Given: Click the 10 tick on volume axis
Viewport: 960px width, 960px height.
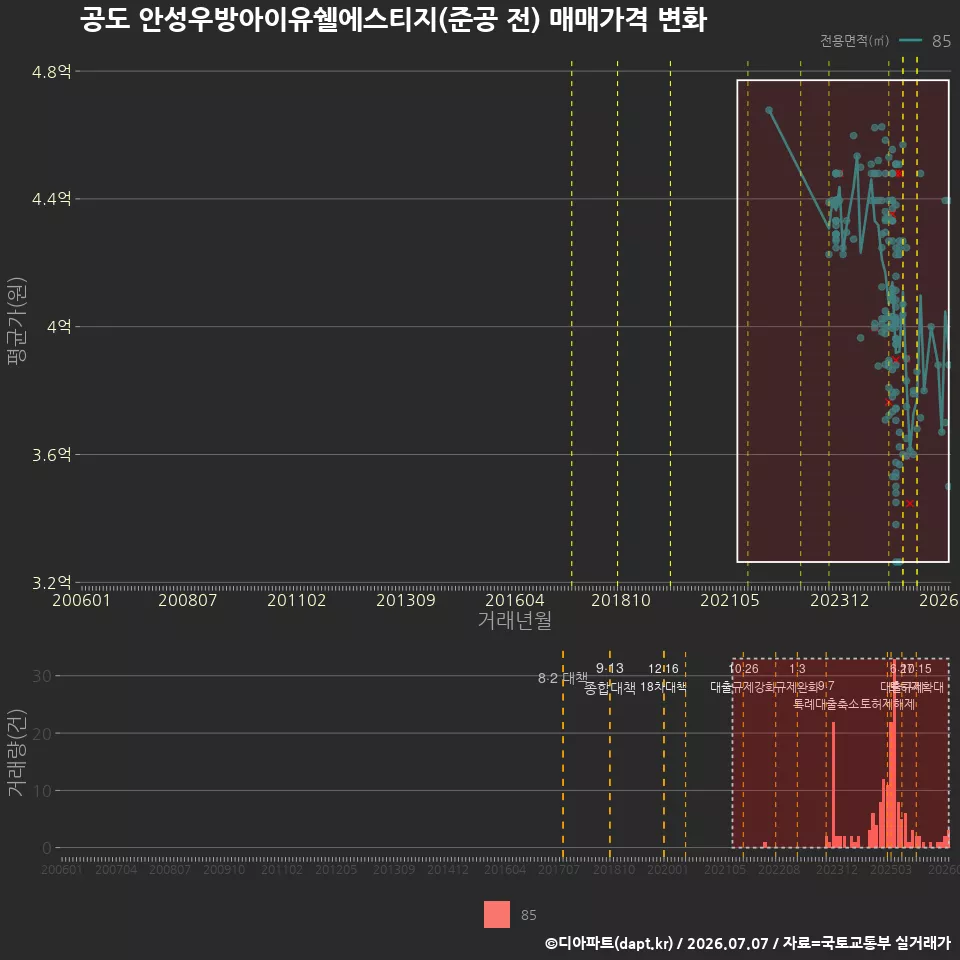Looking at the screenshot, I should (x=42, y=790).
